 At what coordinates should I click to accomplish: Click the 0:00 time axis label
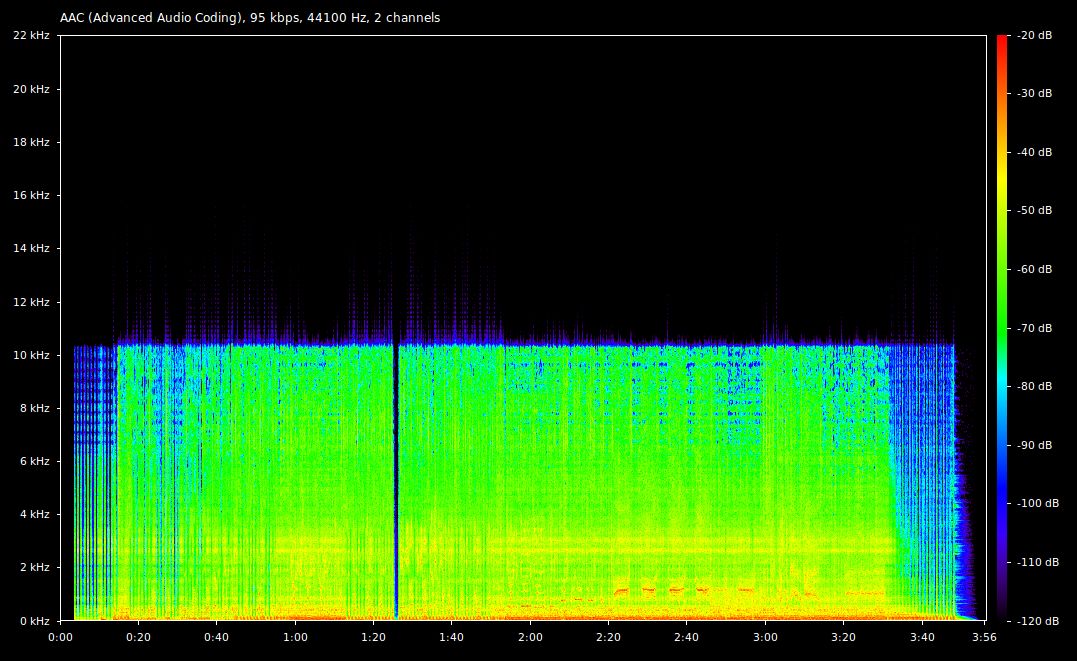[60, 637]
